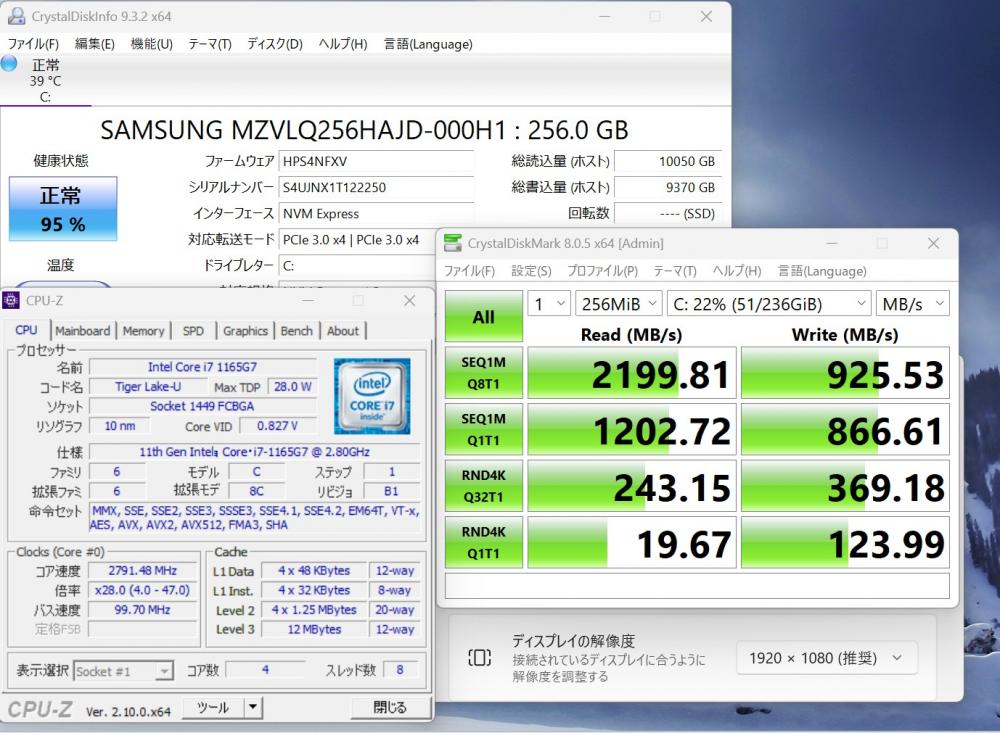This screenshot has width=1000, height=733.
Task: Click the serial number field S4UJNX1T122250
Action: coord(376,188)
